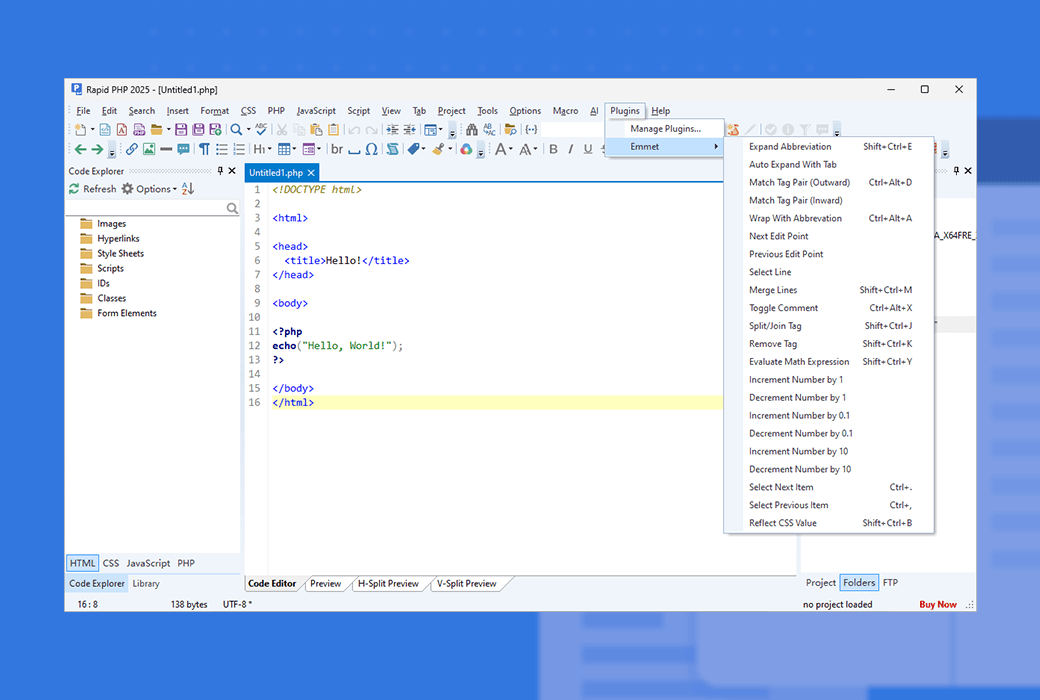This screenshot has height=700, width=1040.
Task: Click the Paste clipboard icon
Action: (x=316, y=129)
